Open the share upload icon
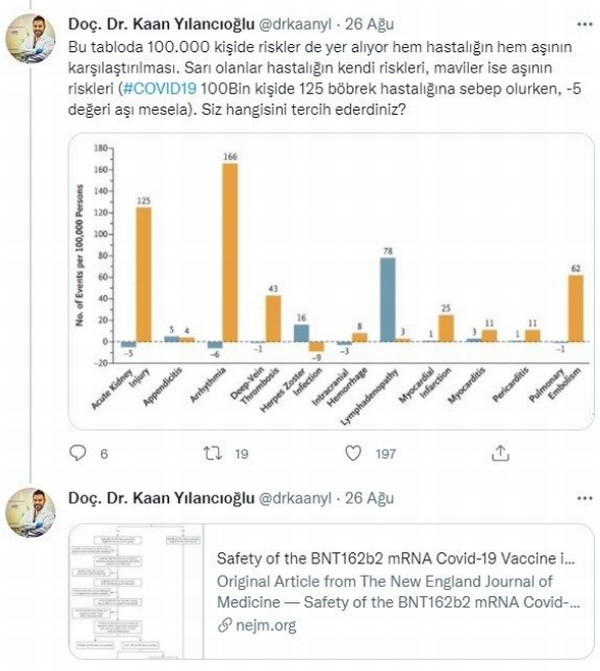Image resolution: width=600 pixels, height=671 pixels. pos(500,453)
